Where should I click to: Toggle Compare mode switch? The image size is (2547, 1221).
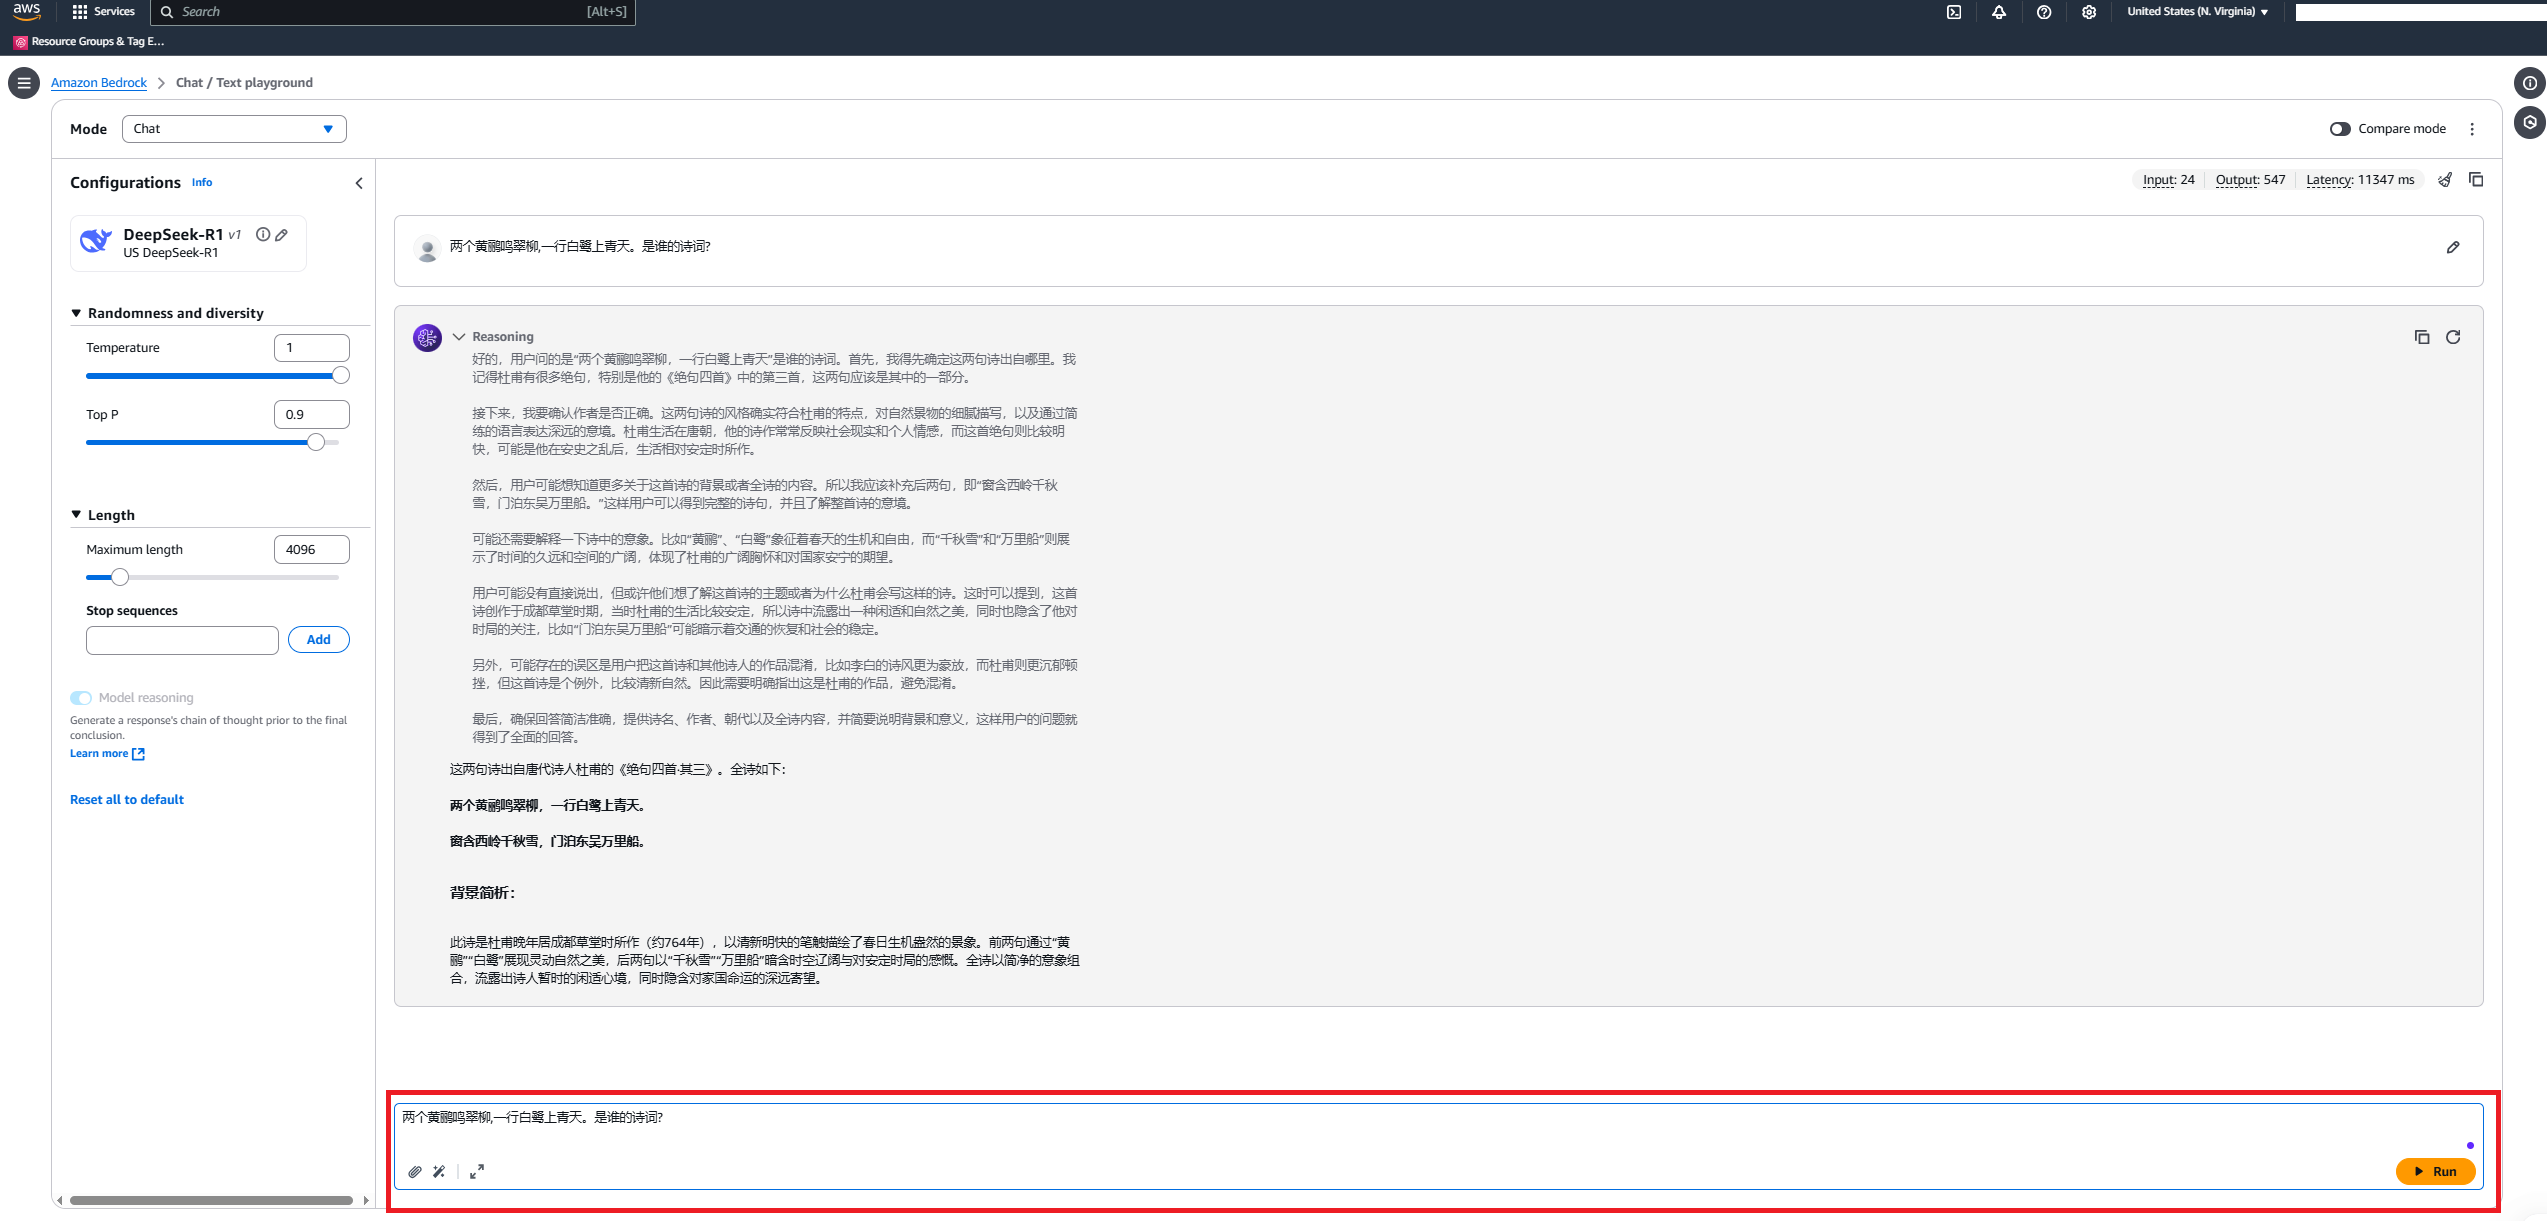(x=2340, y=129)
